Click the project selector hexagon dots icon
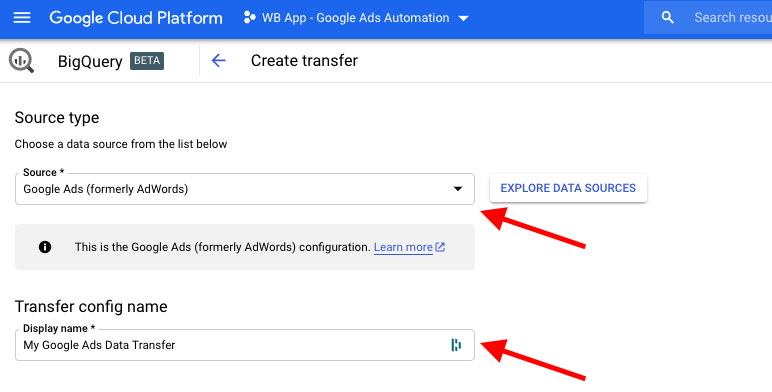The image size is (772, 392). click(250, 18)
